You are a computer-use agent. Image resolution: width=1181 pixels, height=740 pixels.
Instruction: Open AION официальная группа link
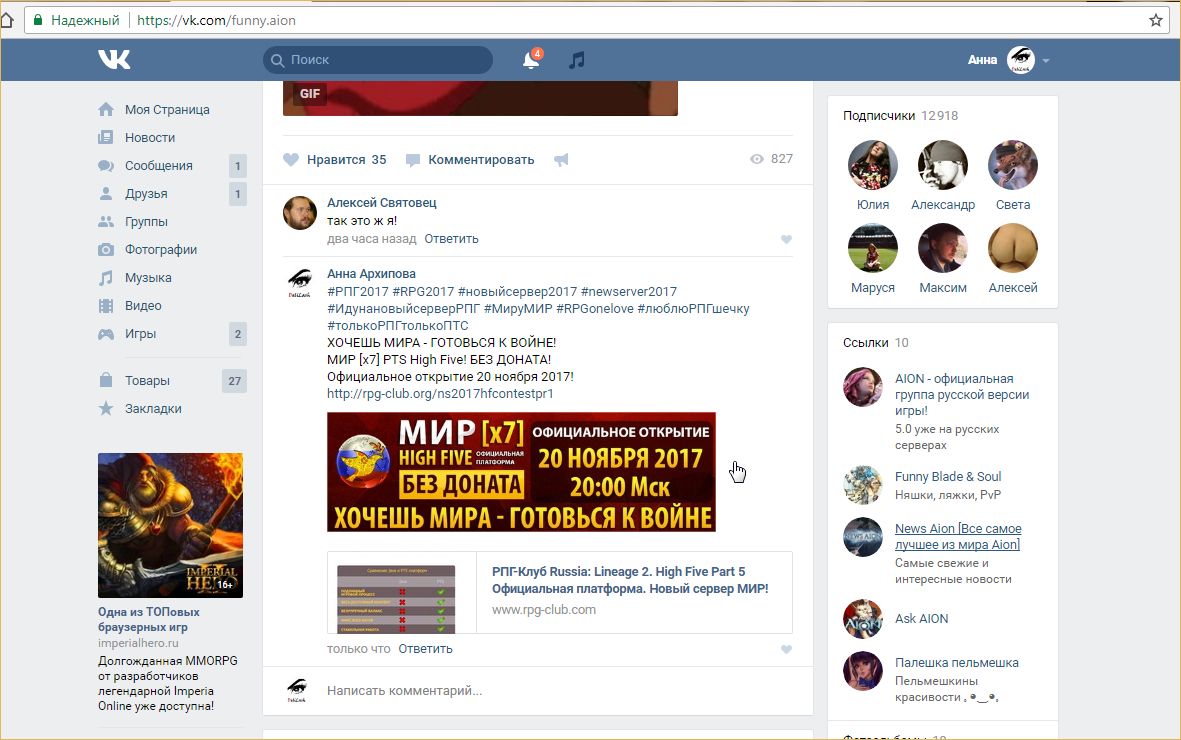962,395
